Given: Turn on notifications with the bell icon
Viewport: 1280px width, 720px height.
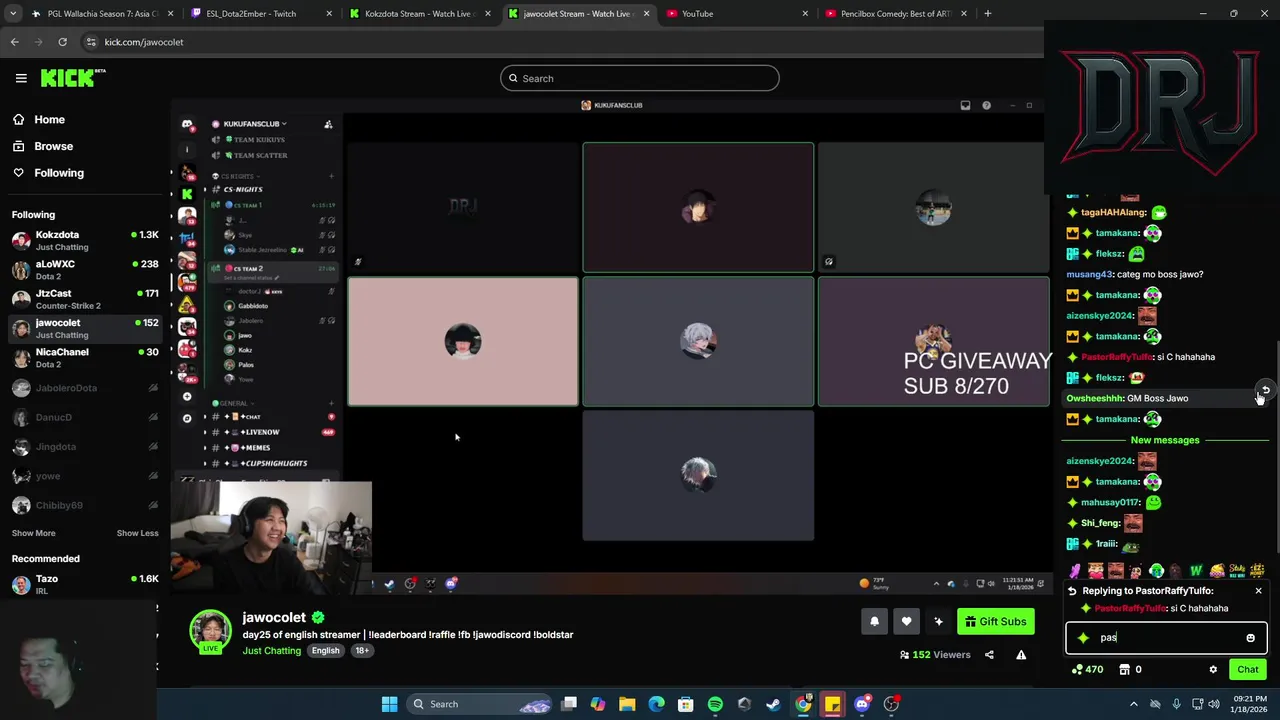Looking at the screenshot, I should 874,621.
